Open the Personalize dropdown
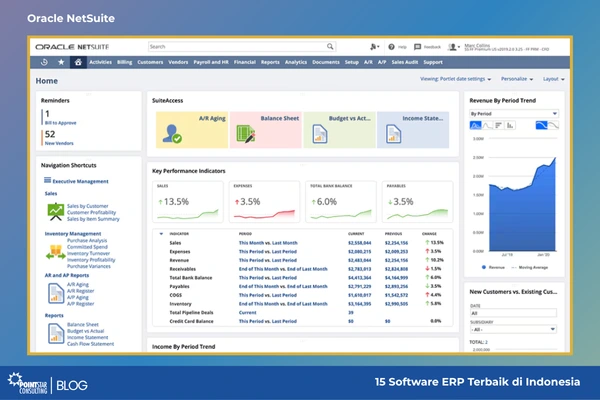The width and height of the screenshot is (600, 400). tap(517, 79)
